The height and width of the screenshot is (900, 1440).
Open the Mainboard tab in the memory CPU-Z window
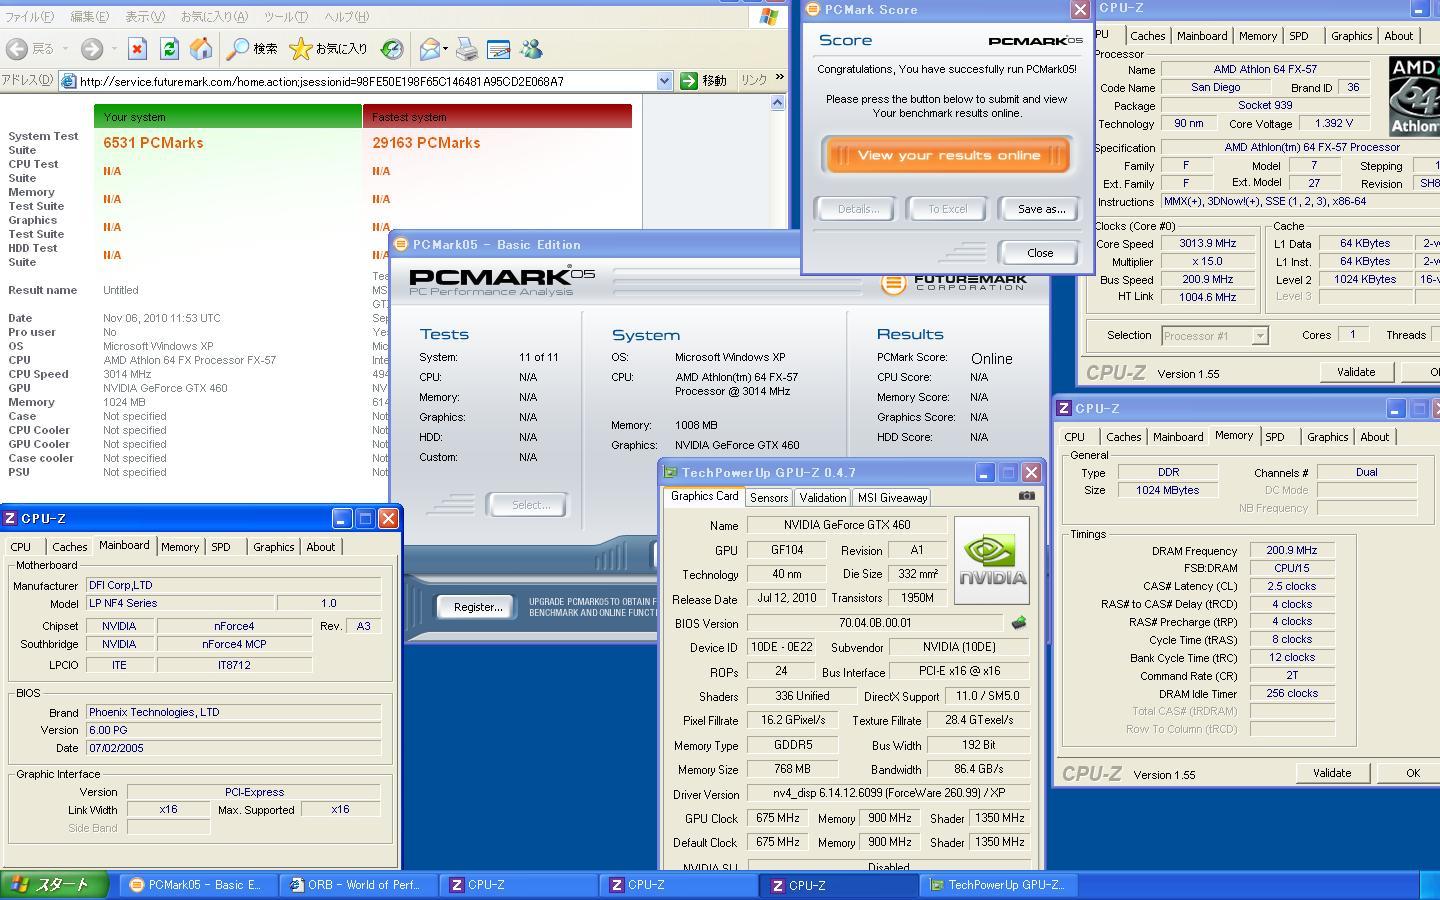(x=1178, y=437)
